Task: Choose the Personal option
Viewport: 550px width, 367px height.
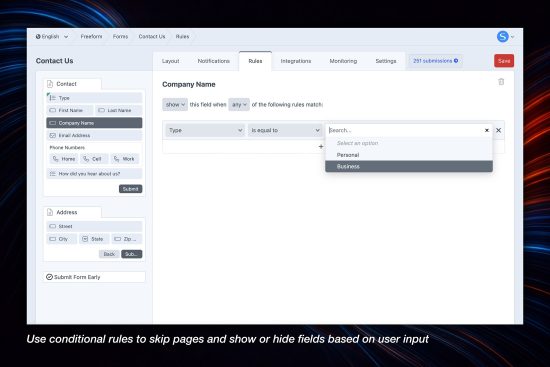Action: point(409,155)
